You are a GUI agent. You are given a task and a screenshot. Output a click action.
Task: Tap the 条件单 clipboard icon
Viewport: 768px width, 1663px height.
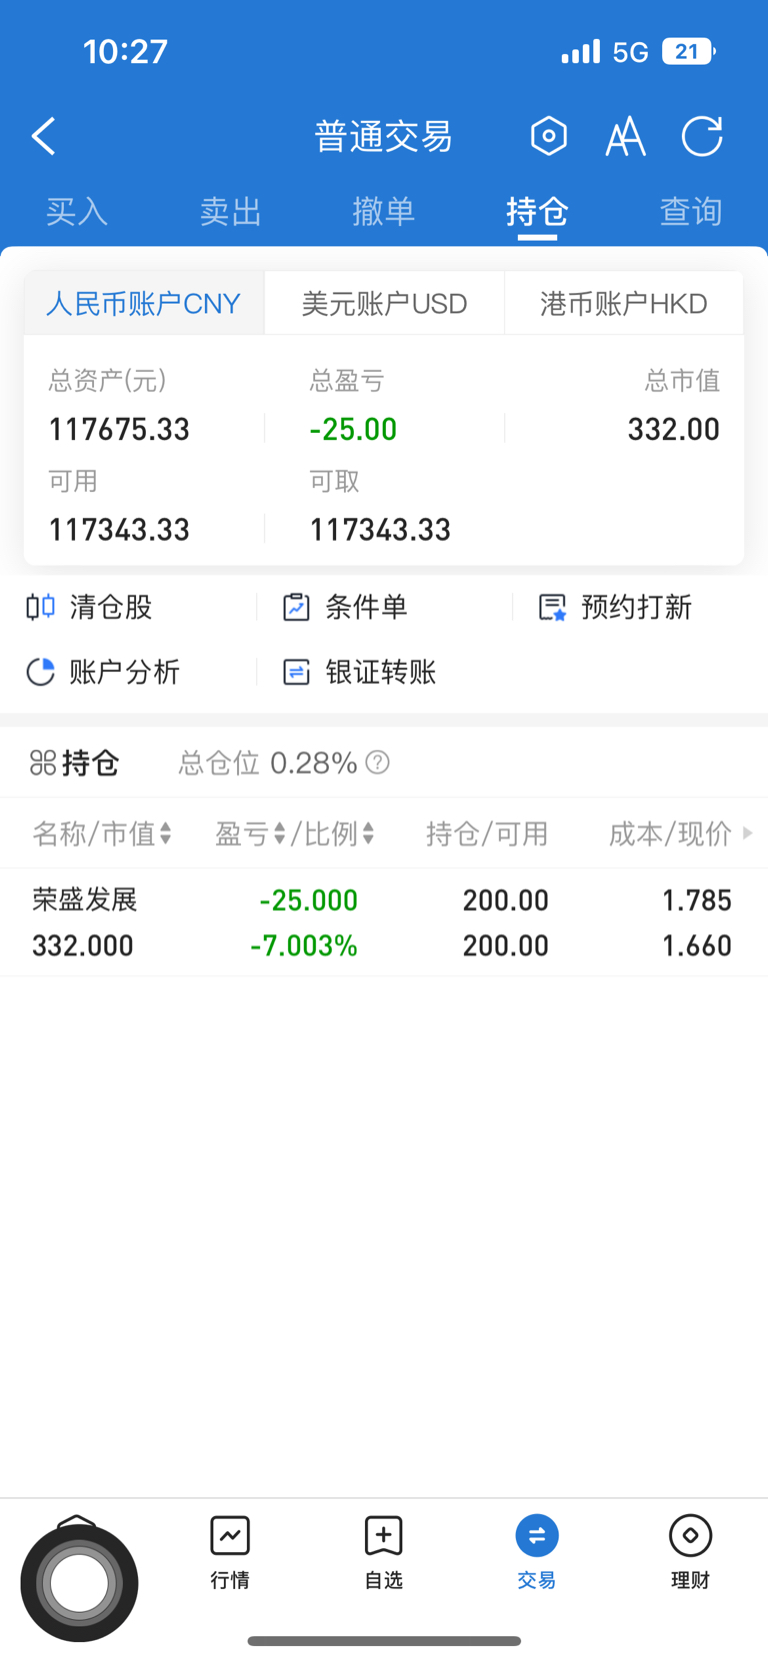(296, 607)
